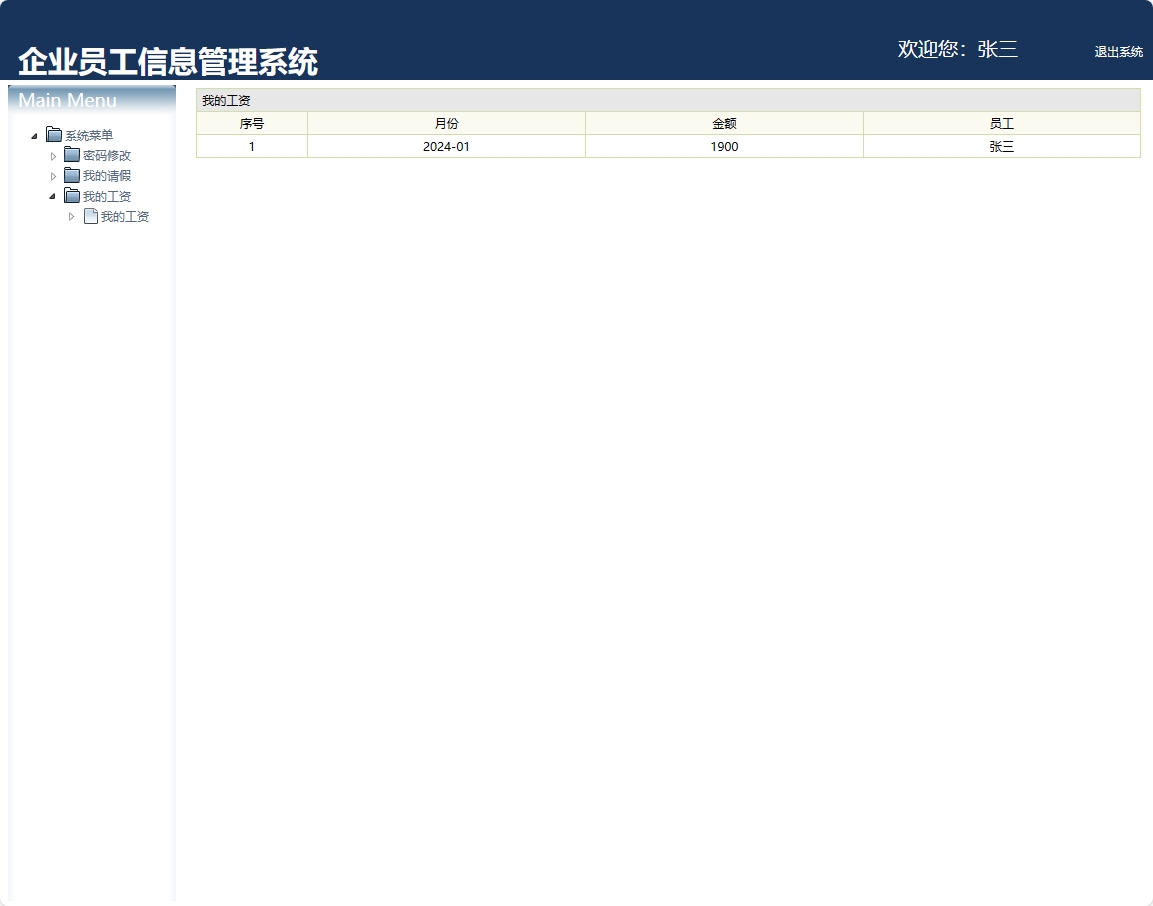The height and width of the screenshot is (906, 1153).
Task: Click the welcome name 张三
Action: click(x=997, y=49)
